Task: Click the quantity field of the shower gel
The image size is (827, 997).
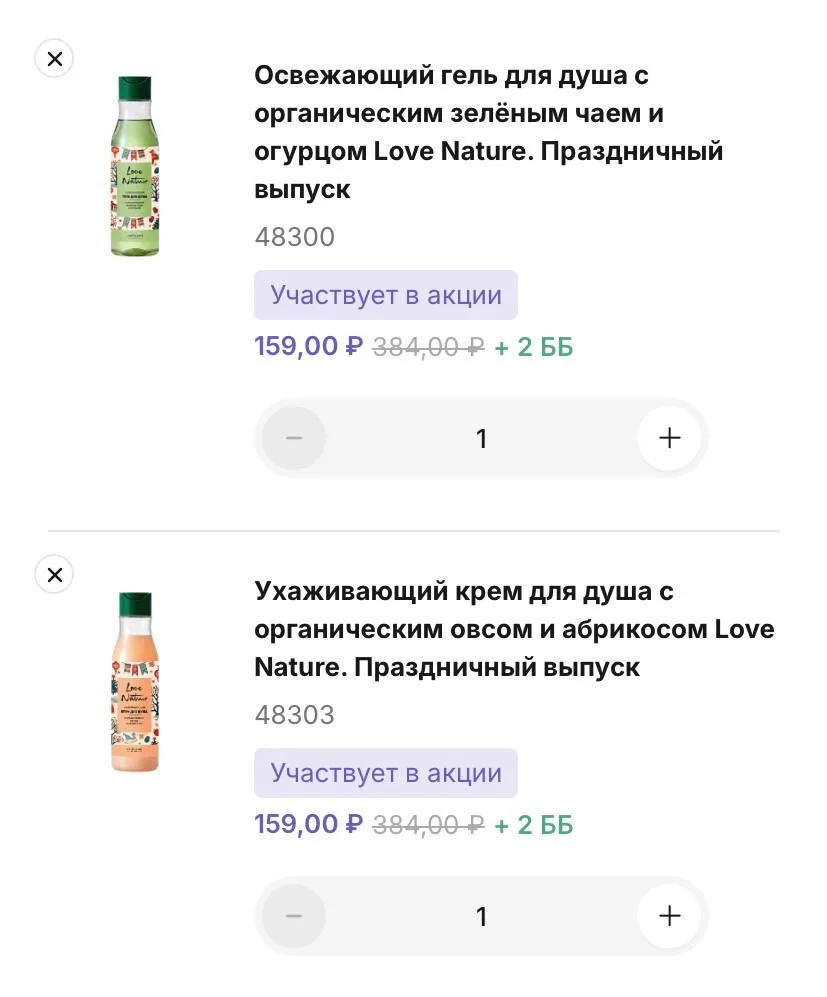Action: pyautogui.click(x=481, y=438)
